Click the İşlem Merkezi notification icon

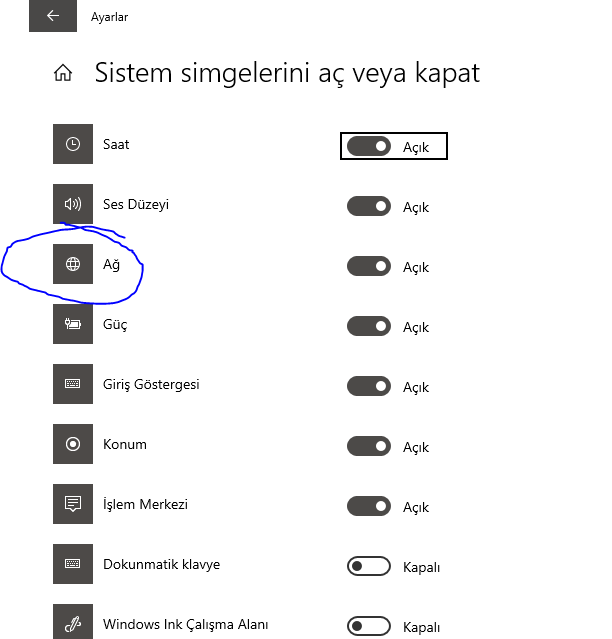point(72,505)
